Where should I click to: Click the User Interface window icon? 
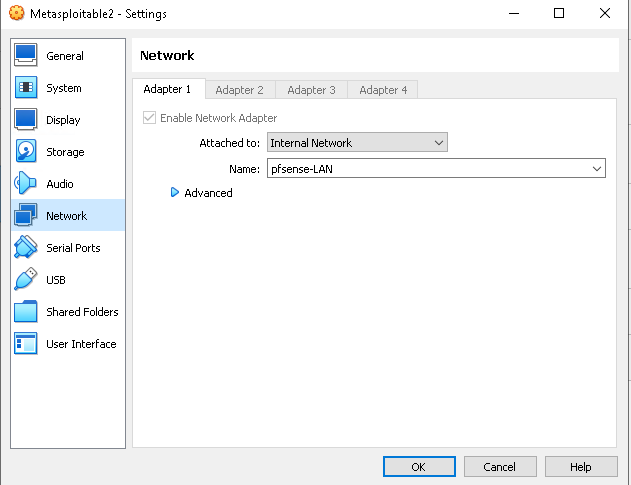[26, 343]
